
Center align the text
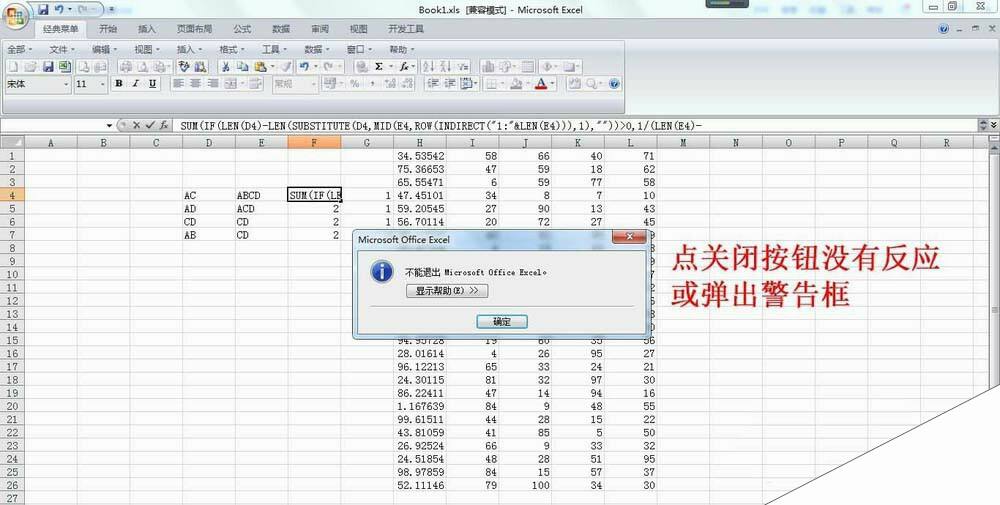tap(196, 84)
